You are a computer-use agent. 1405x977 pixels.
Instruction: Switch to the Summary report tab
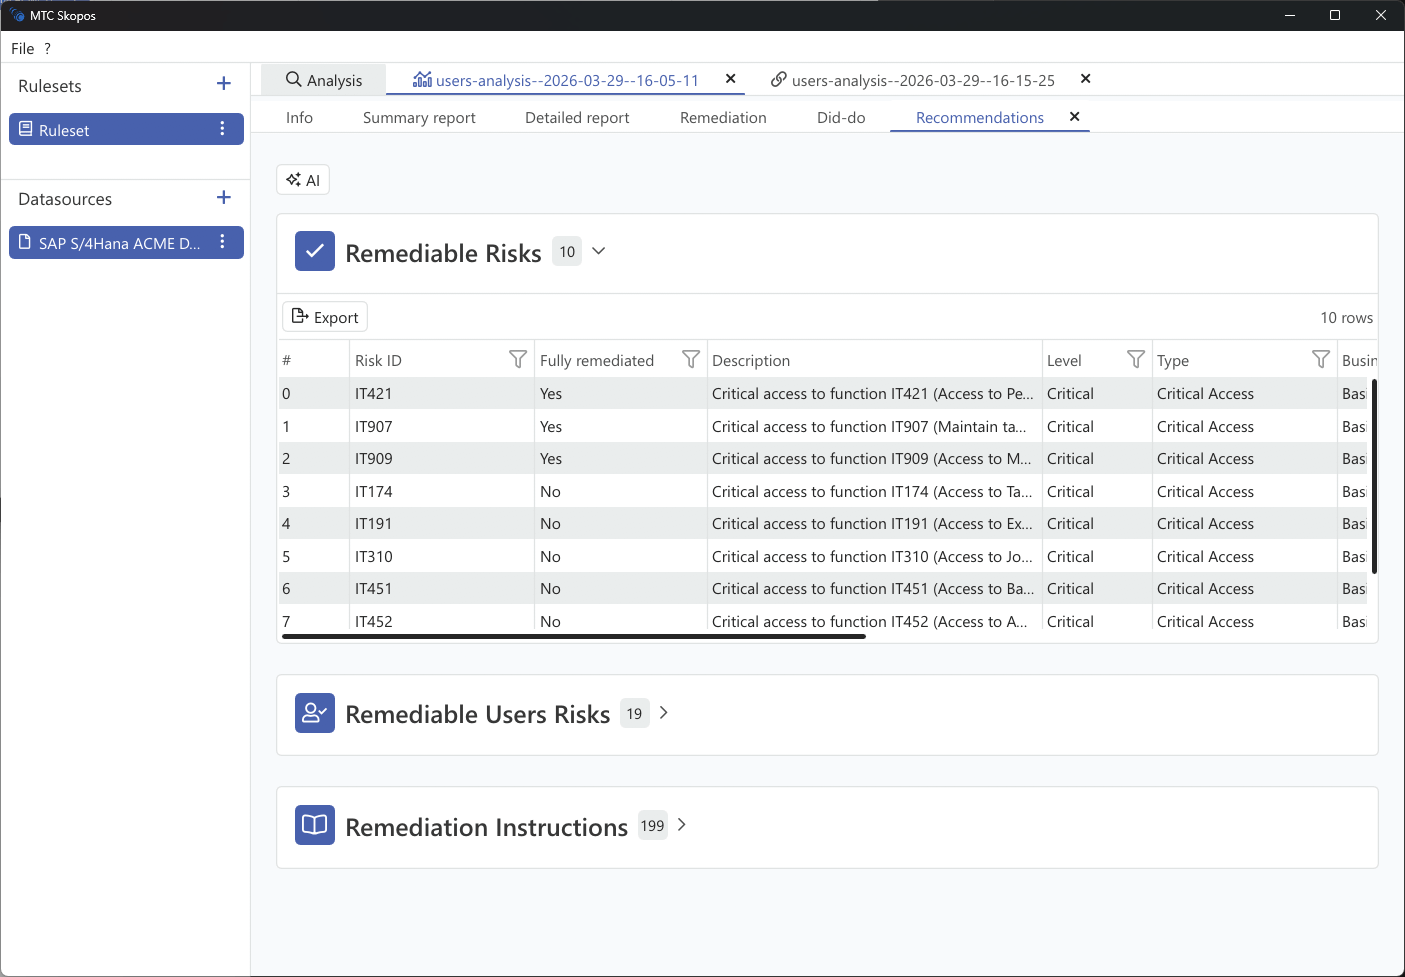(418, 117)
